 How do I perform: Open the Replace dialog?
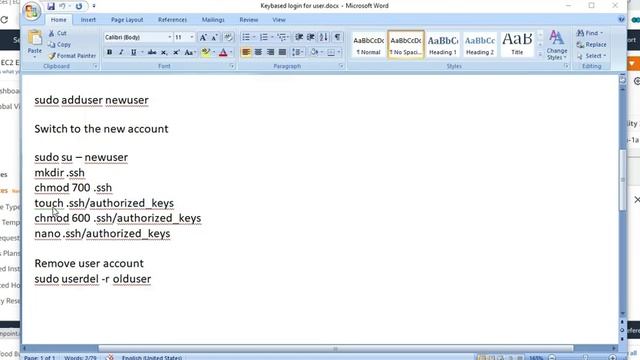click(x=591, y=44)
